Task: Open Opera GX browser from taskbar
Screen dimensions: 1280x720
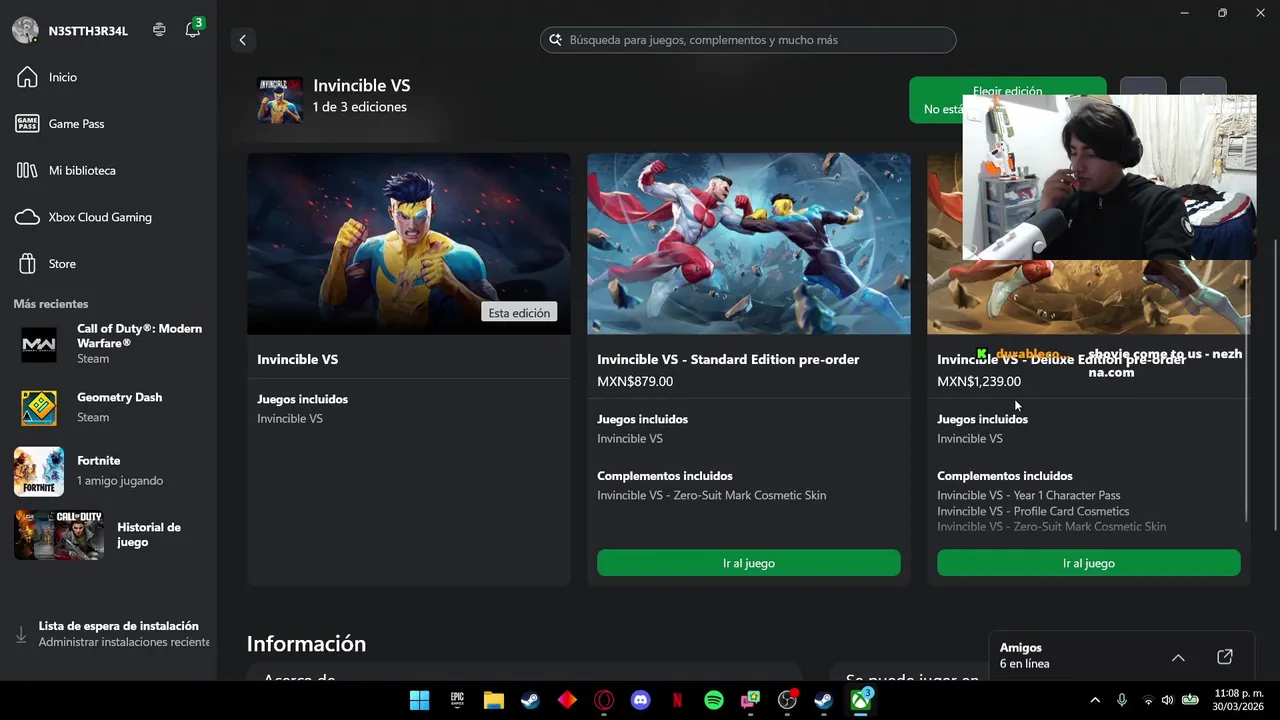Action: click(x=604, y=700)
